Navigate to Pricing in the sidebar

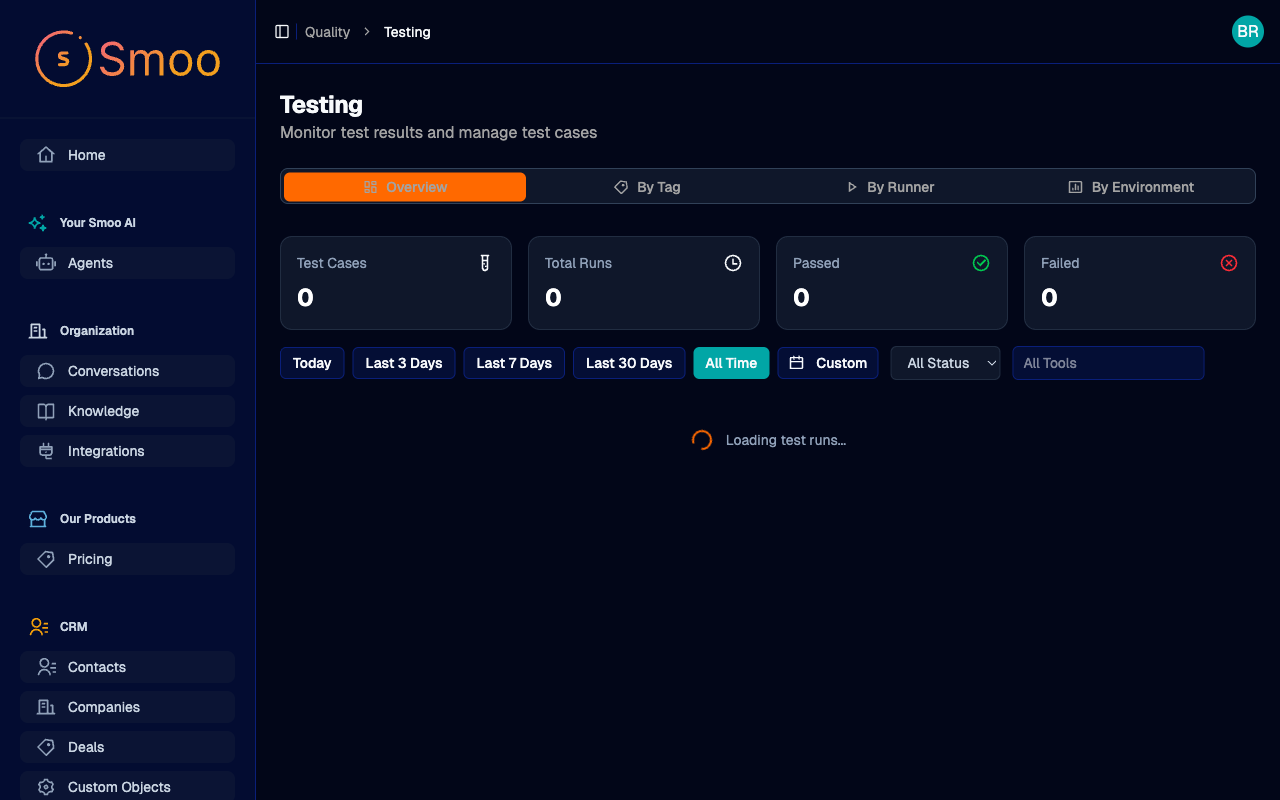click(90, 559)
